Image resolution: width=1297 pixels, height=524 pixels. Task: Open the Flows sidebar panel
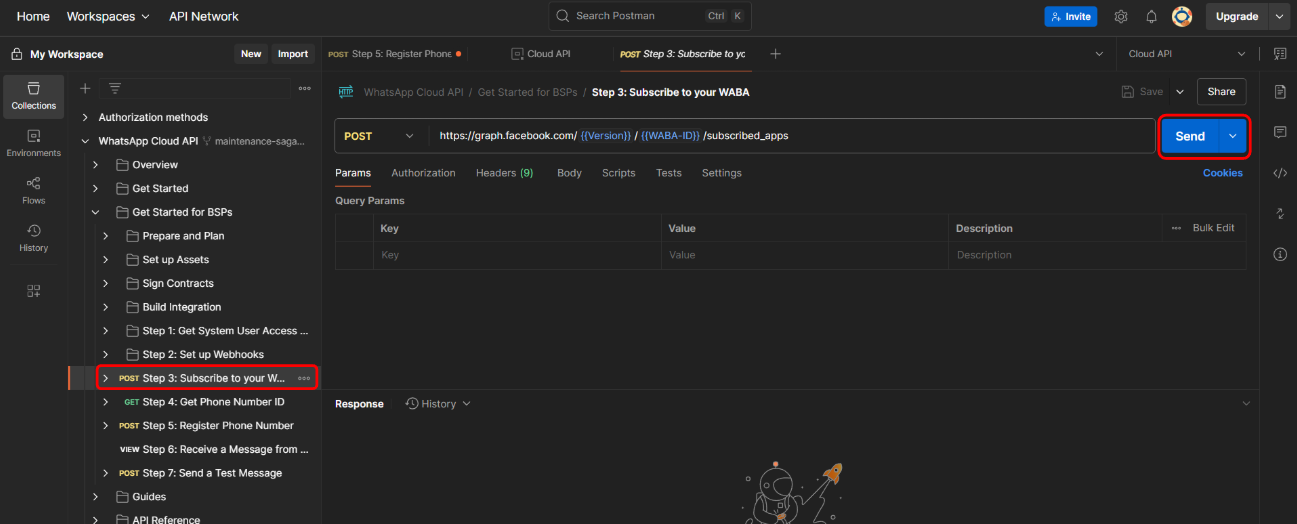tap(33, 190)
